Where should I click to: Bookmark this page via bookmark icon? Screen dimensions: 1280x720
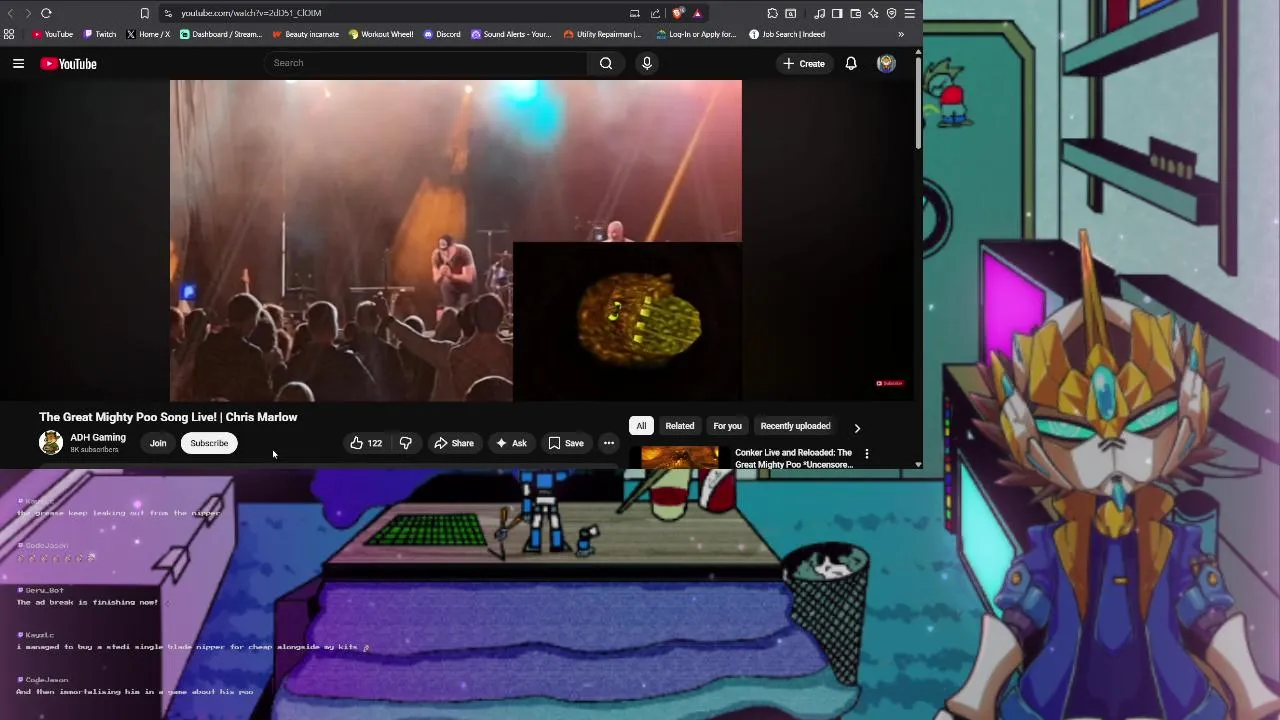click(144, 13)
